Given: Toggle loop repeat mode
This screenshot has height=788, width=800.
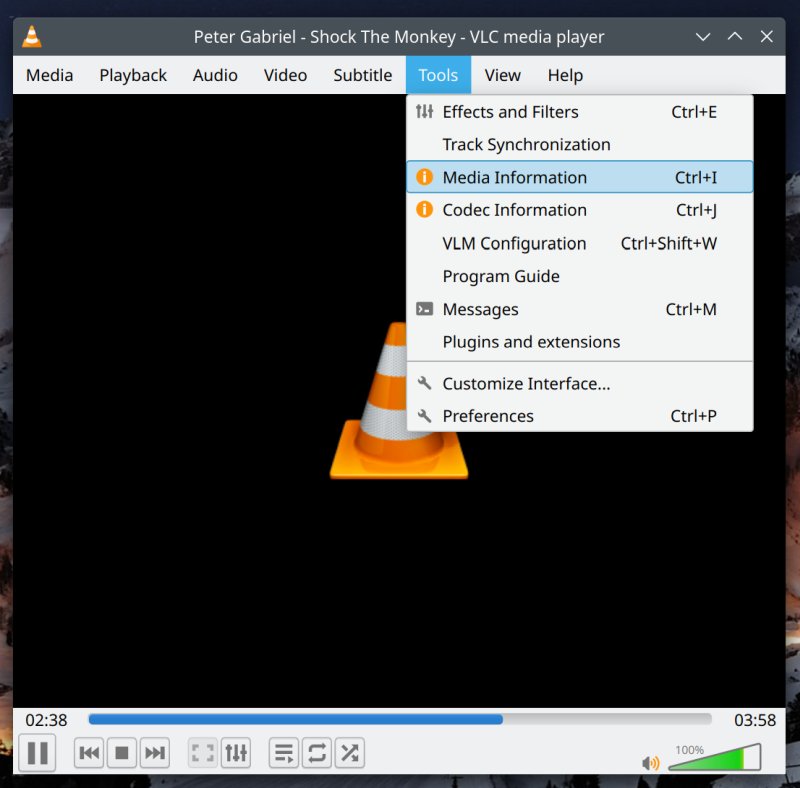Looking at the screenshot, I should [317, 753].
